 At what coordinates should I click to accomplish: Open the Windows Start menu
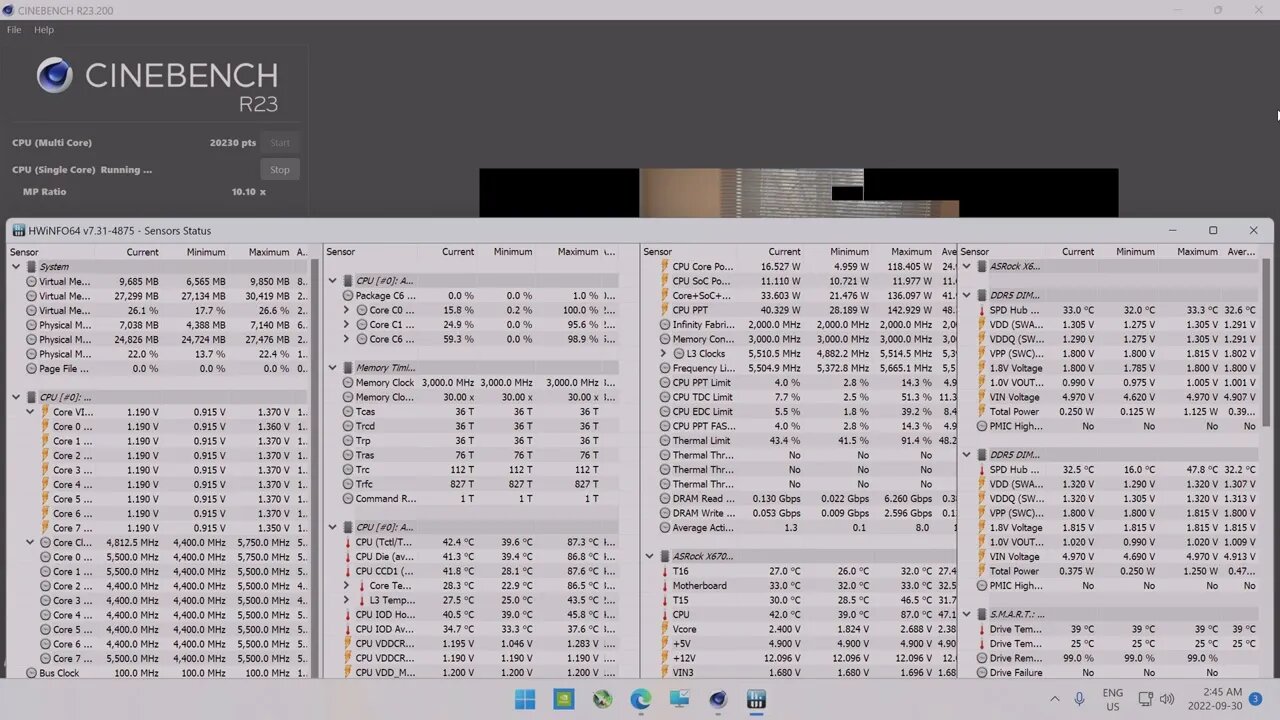pos(525,699)
